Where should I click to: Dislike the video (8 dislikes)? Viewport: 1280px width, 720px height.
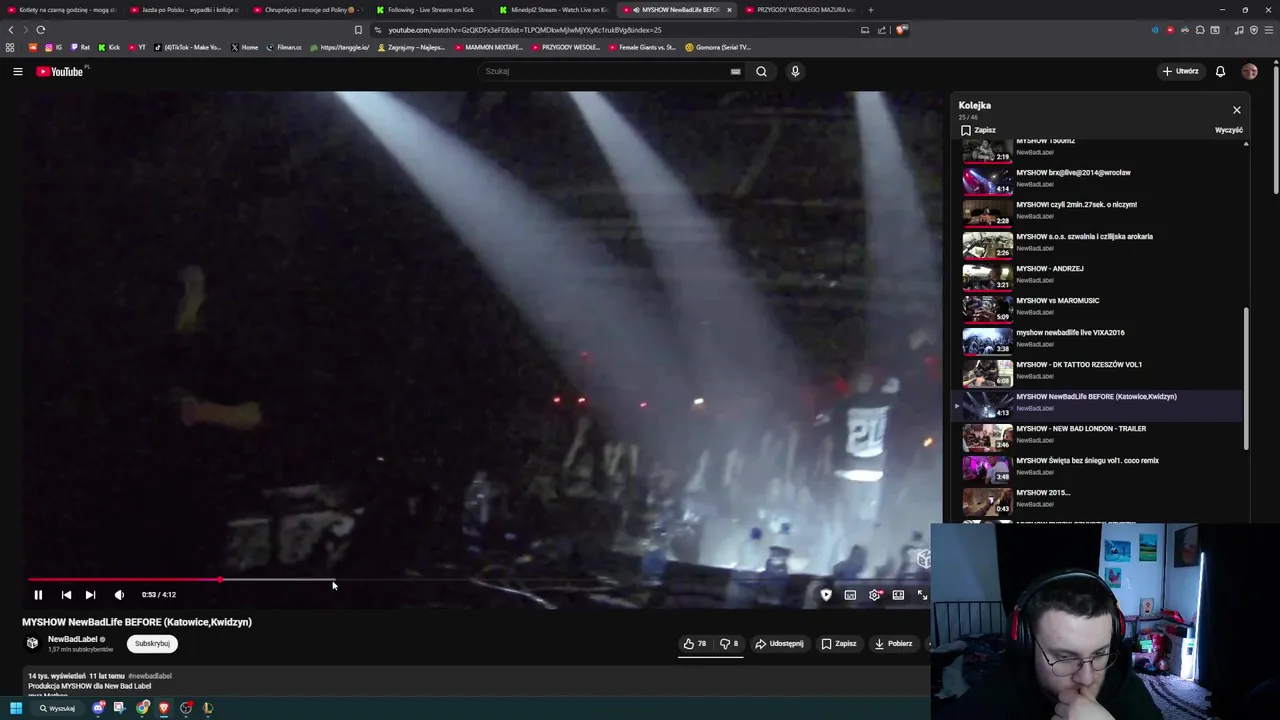[729, 644]
